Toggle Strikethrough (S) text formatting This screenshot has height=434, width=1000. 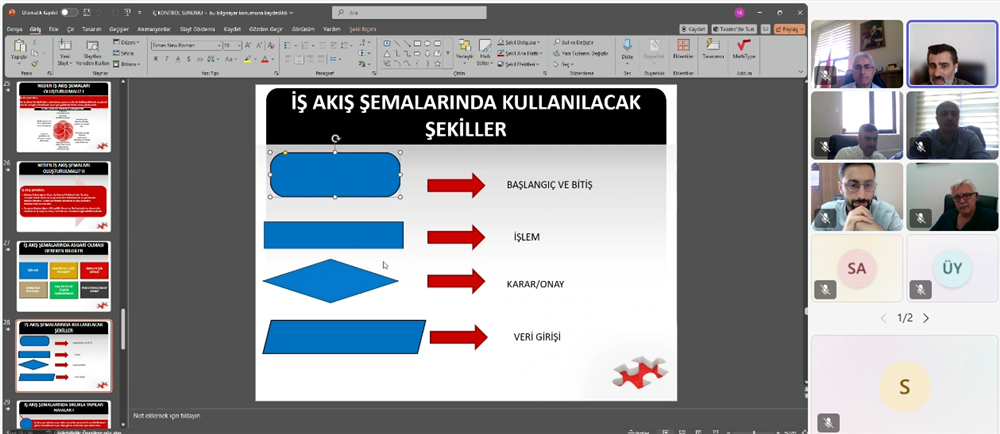click(x=190, y=59)
